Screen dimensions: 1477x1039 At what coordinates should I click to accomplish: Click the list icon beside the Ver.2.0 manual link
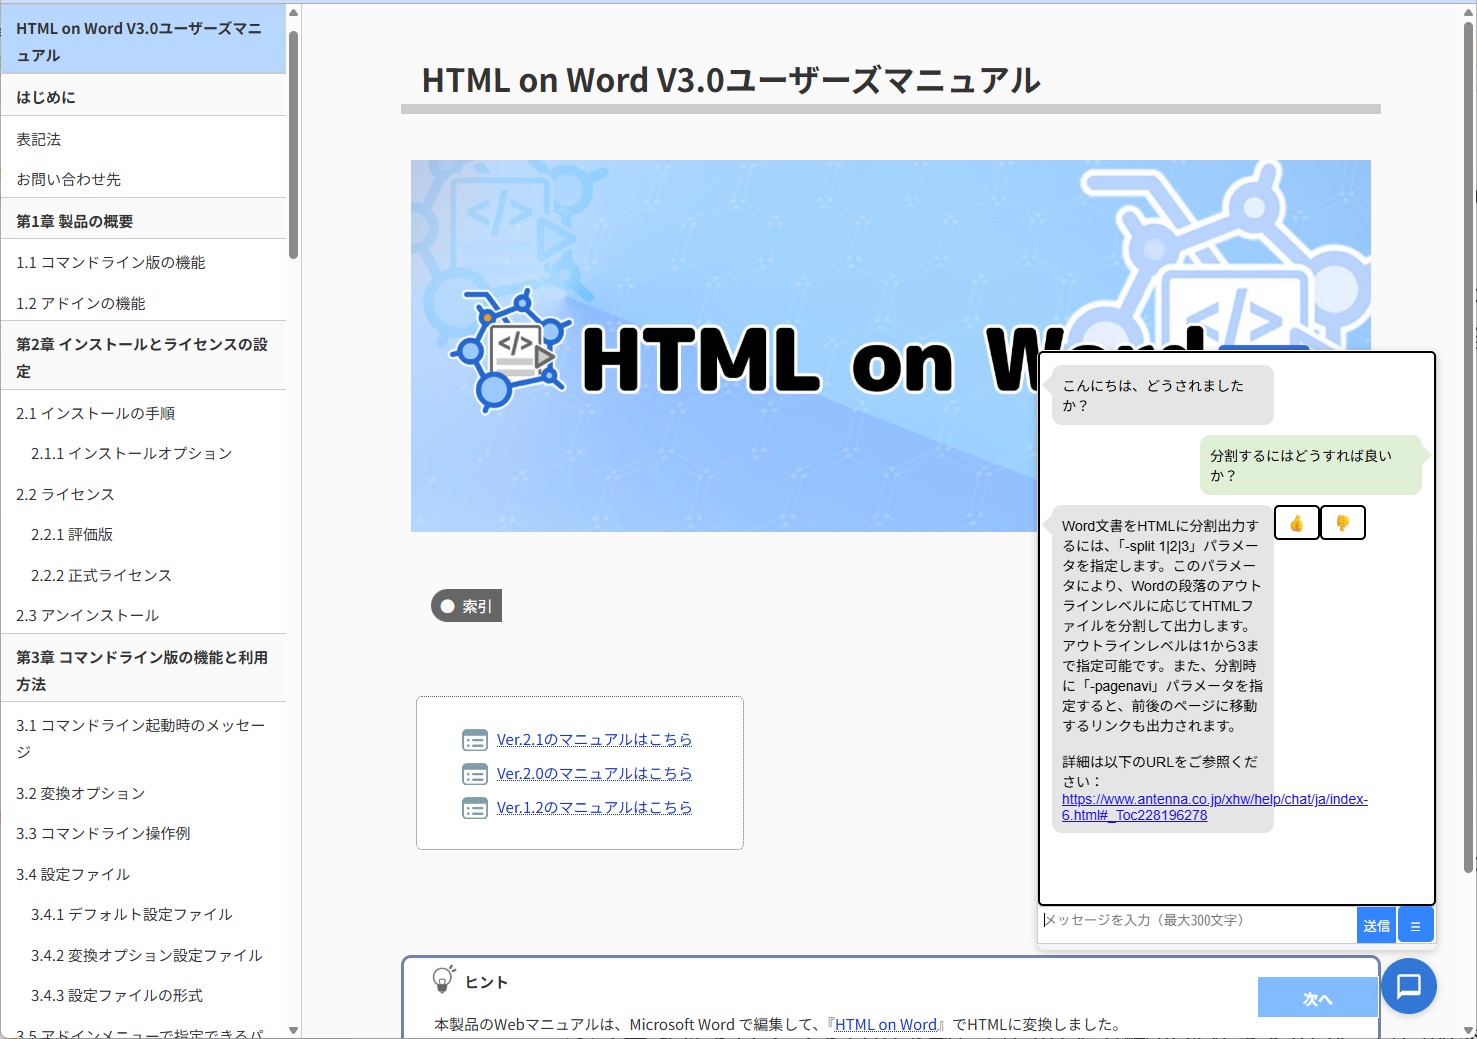pyautogui.click(x=475, y=774)
